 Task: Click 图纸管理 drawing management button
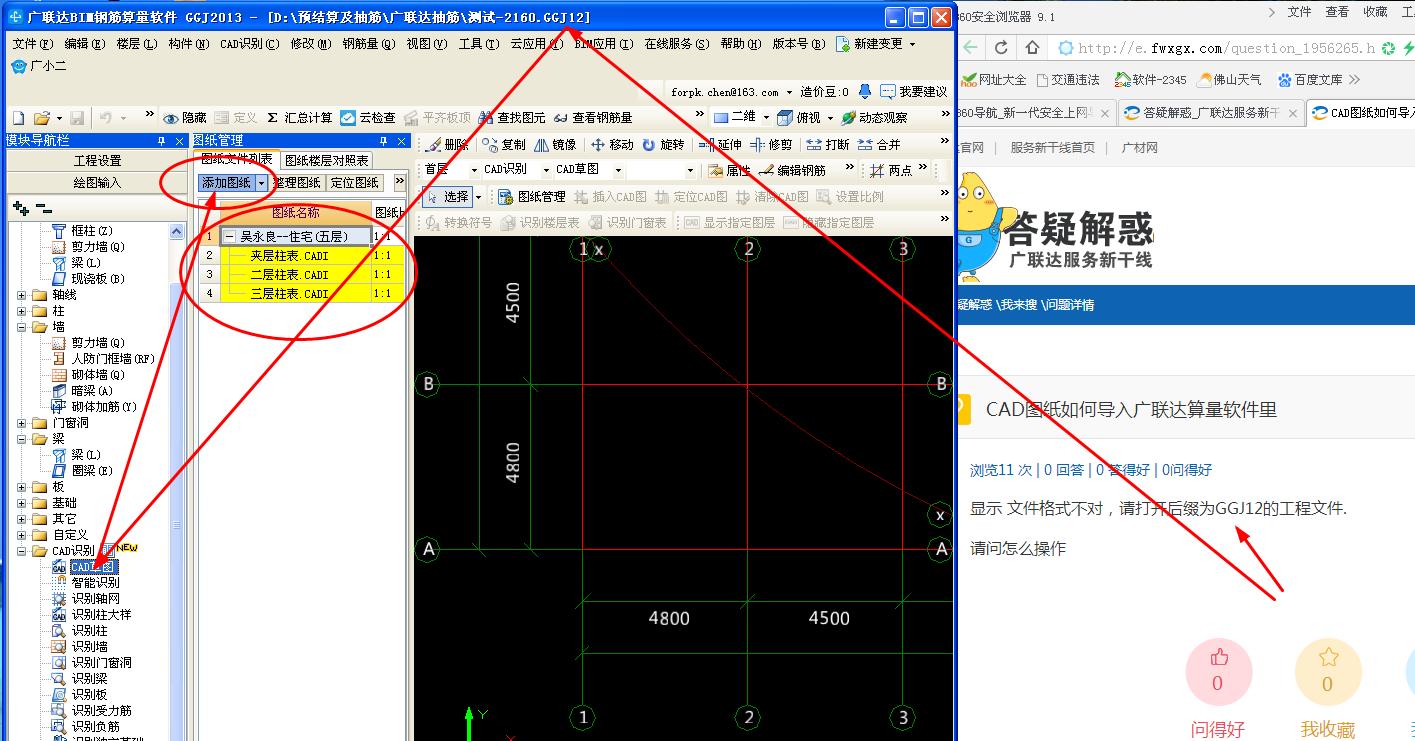click(x=531, y=196)
